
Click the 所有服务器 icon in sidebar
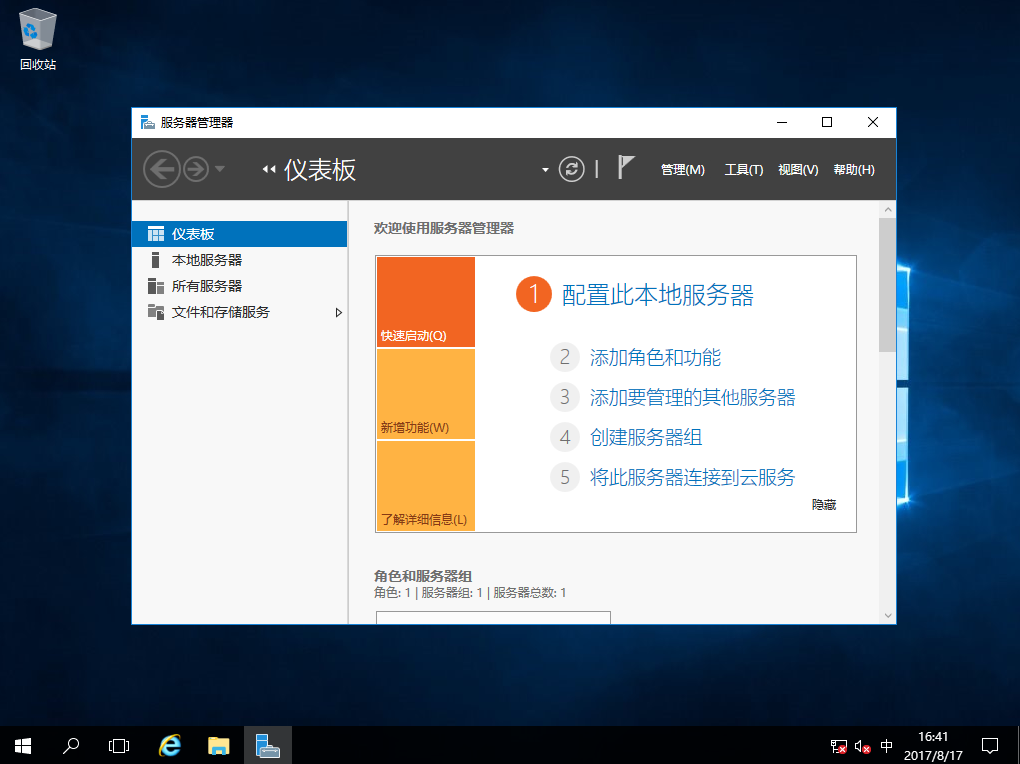pyautogui.click(x=155, y=286)
